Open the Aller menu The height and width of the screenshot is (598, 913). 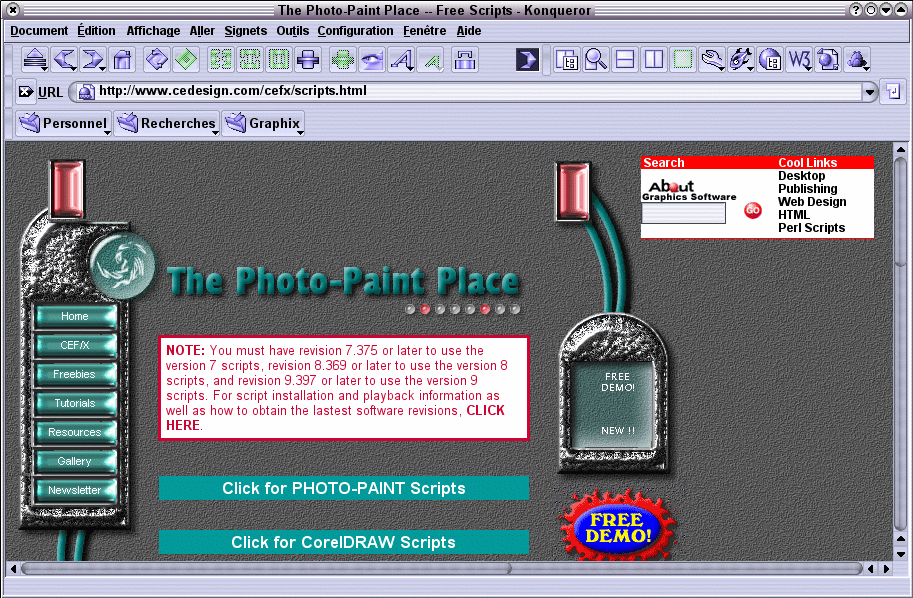[202, 31]
